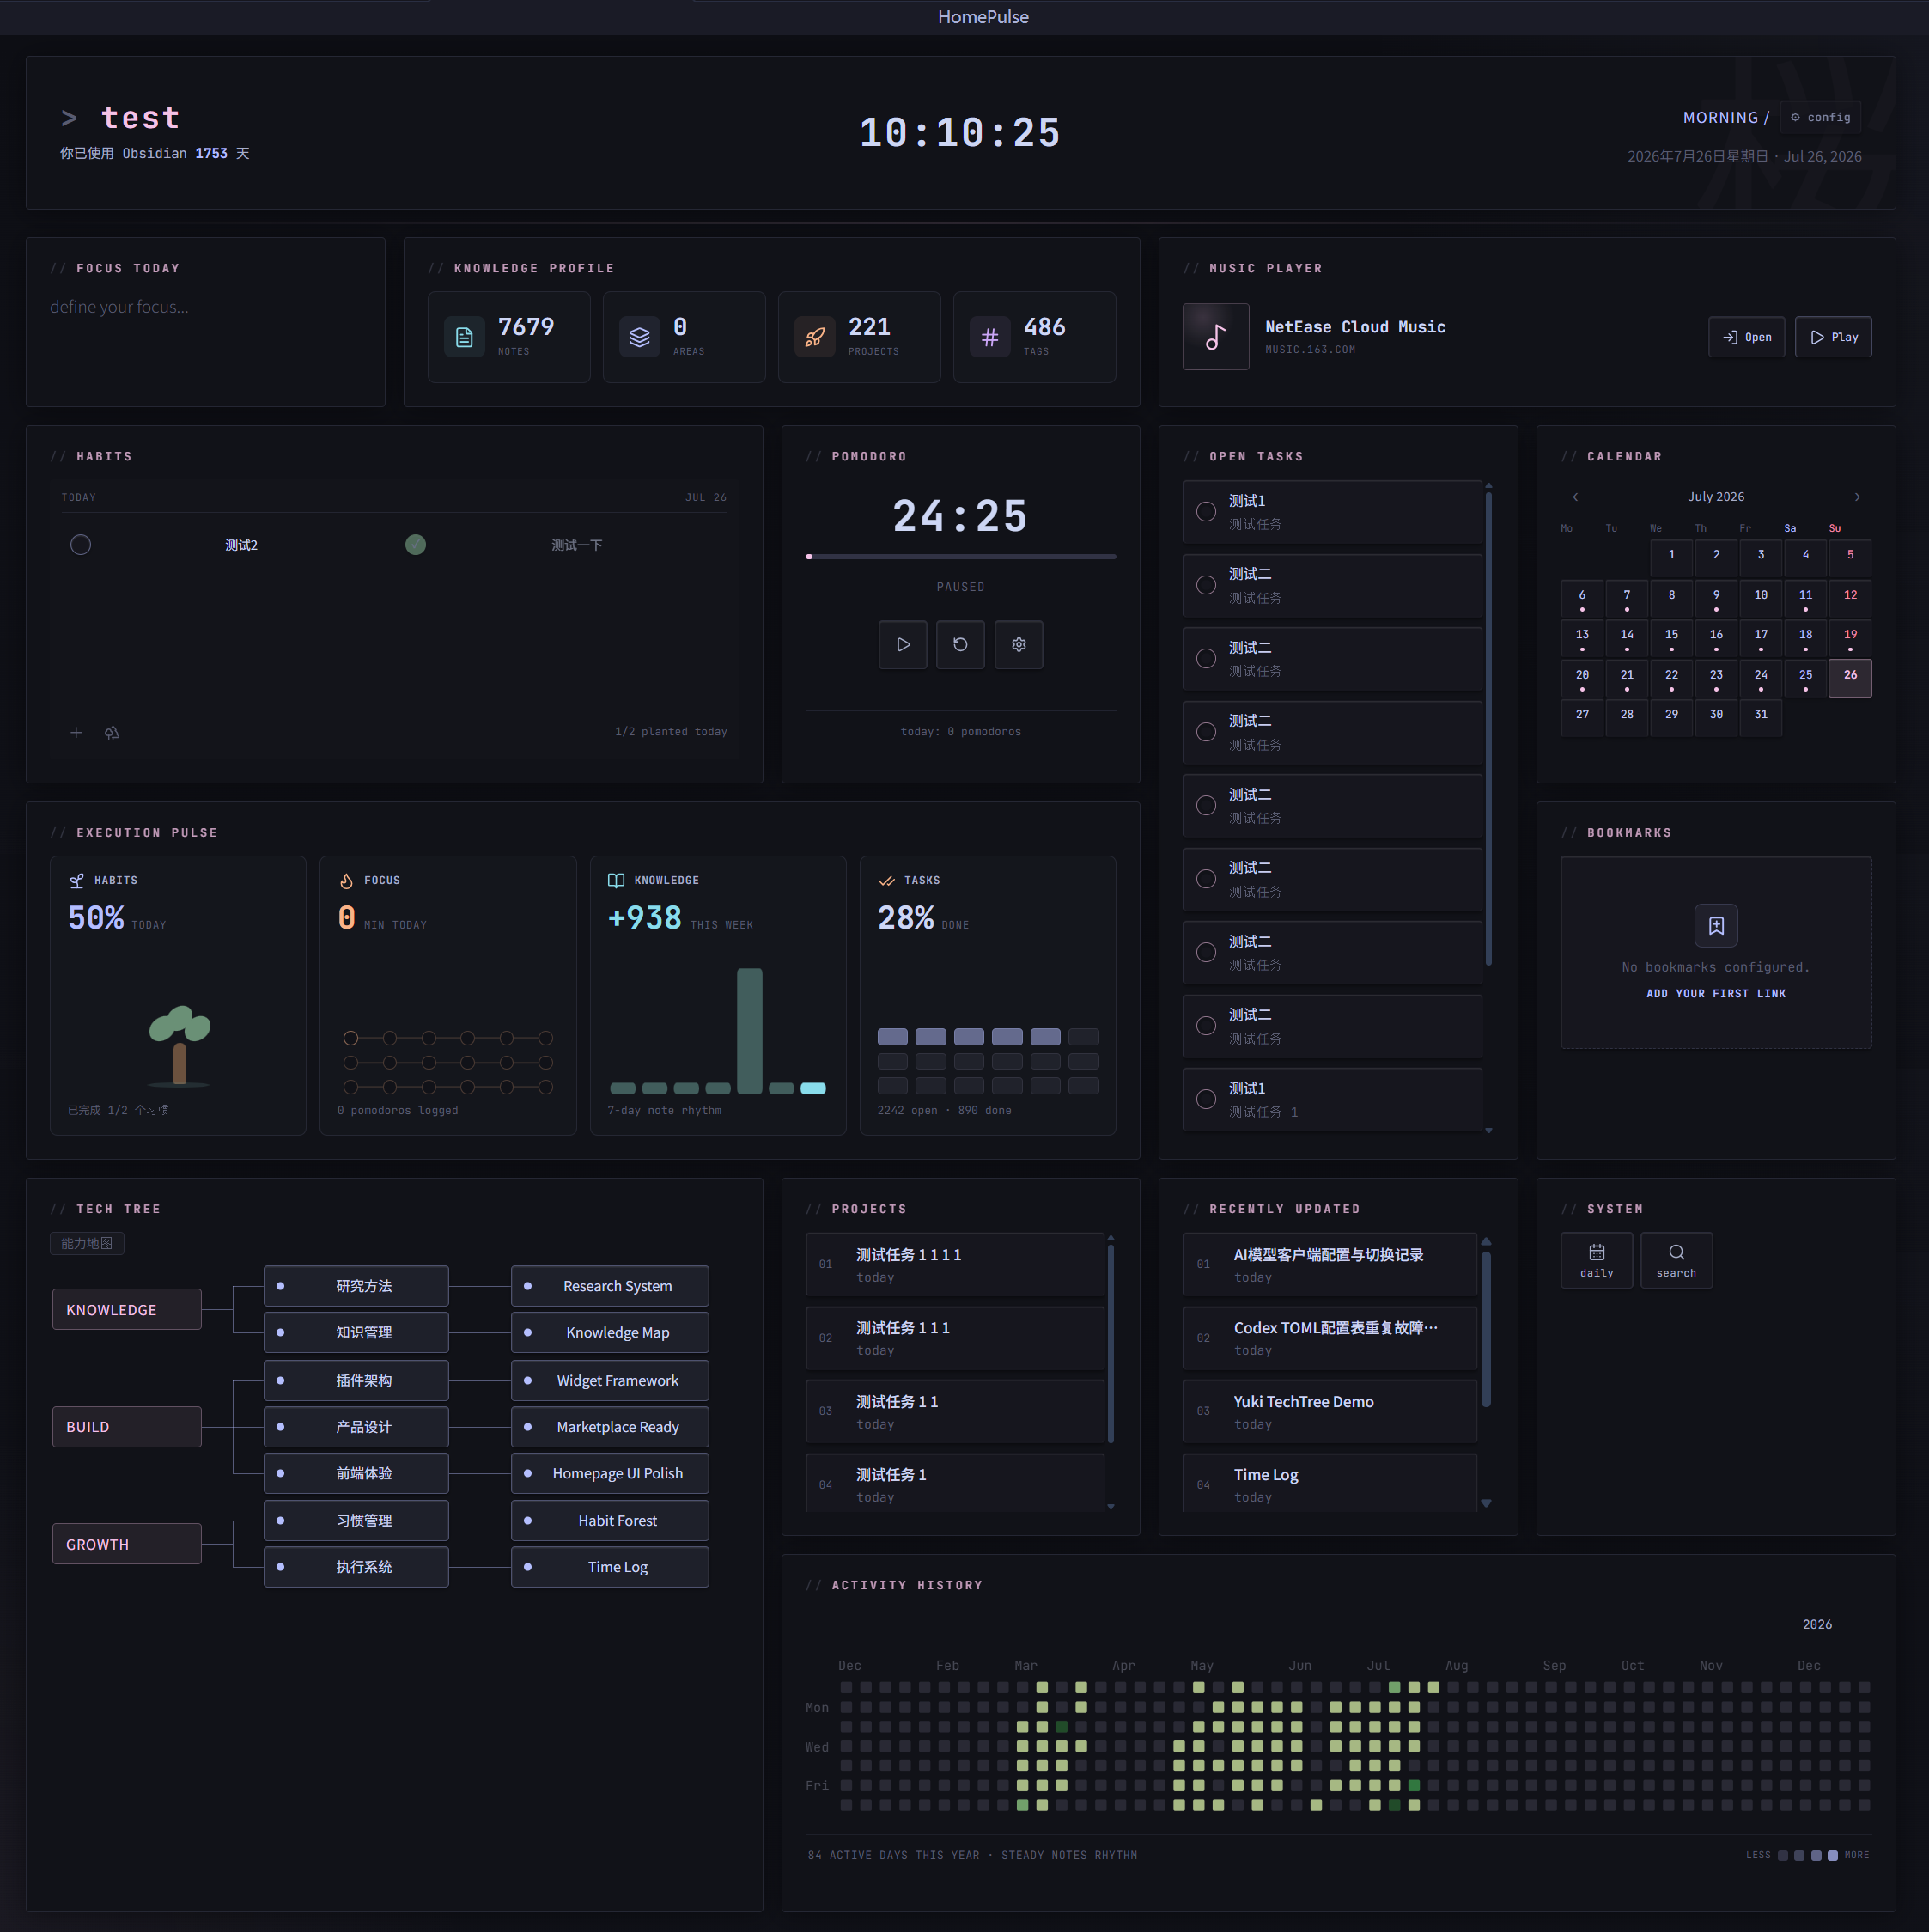Click the Habits sprout icon
The width and height of the screenshot is (1929, 1932).
77,881
